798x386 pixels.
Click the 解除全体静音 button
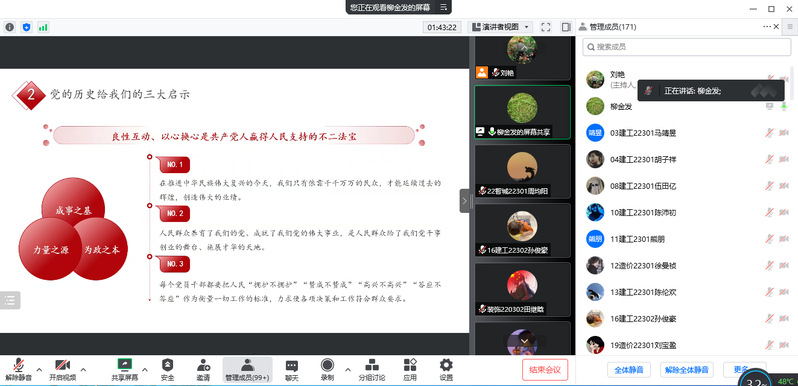pyautogui.click(x=687, y=370)
